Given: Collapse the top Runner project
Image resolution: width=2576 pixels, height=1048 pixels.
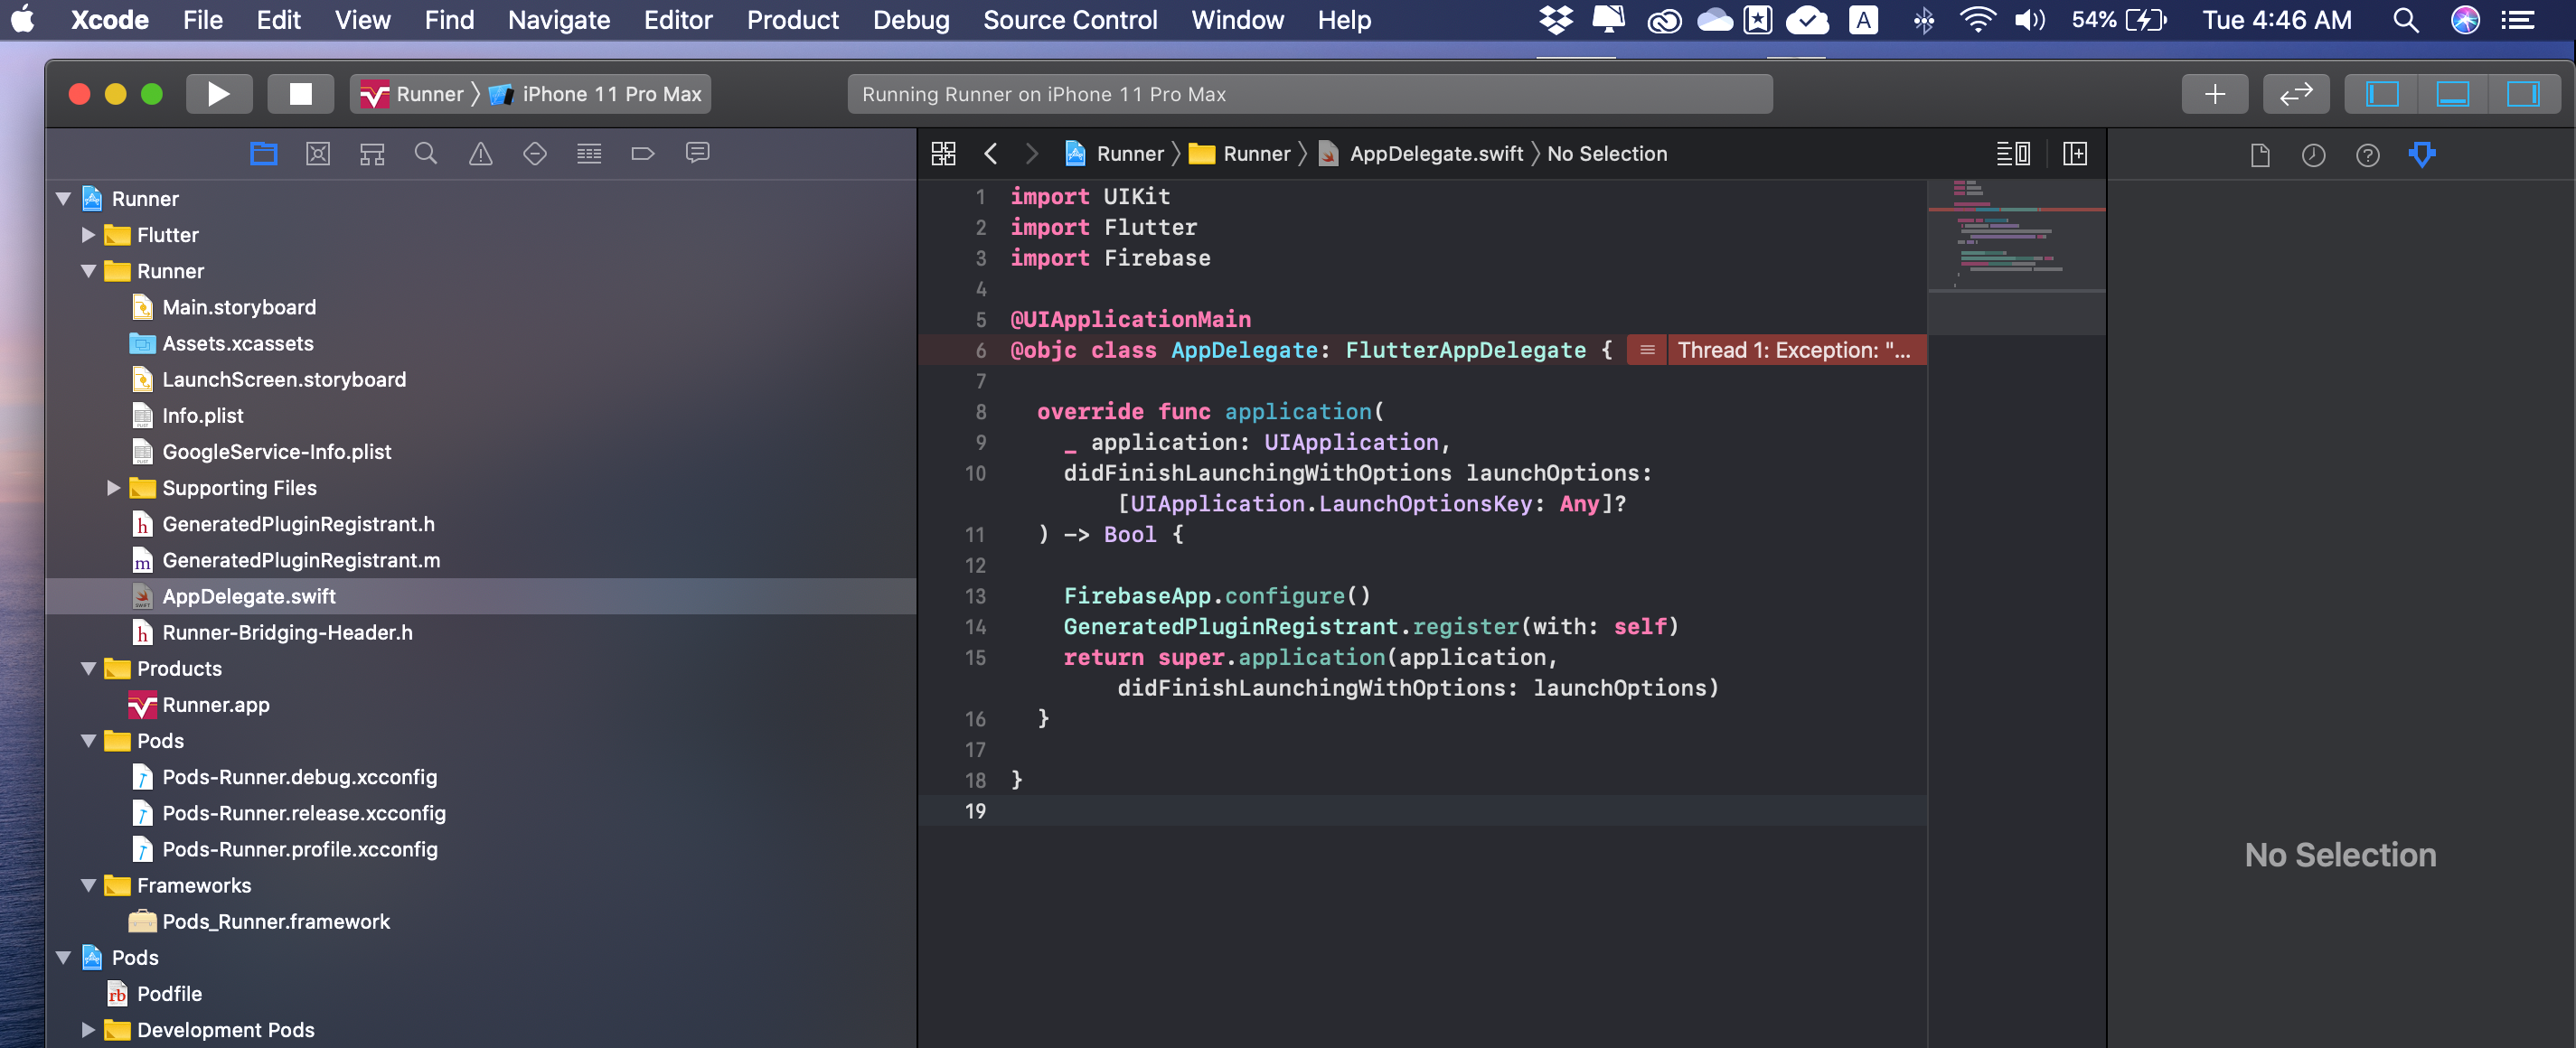Looking at the screenshot, I should [63, 199].
